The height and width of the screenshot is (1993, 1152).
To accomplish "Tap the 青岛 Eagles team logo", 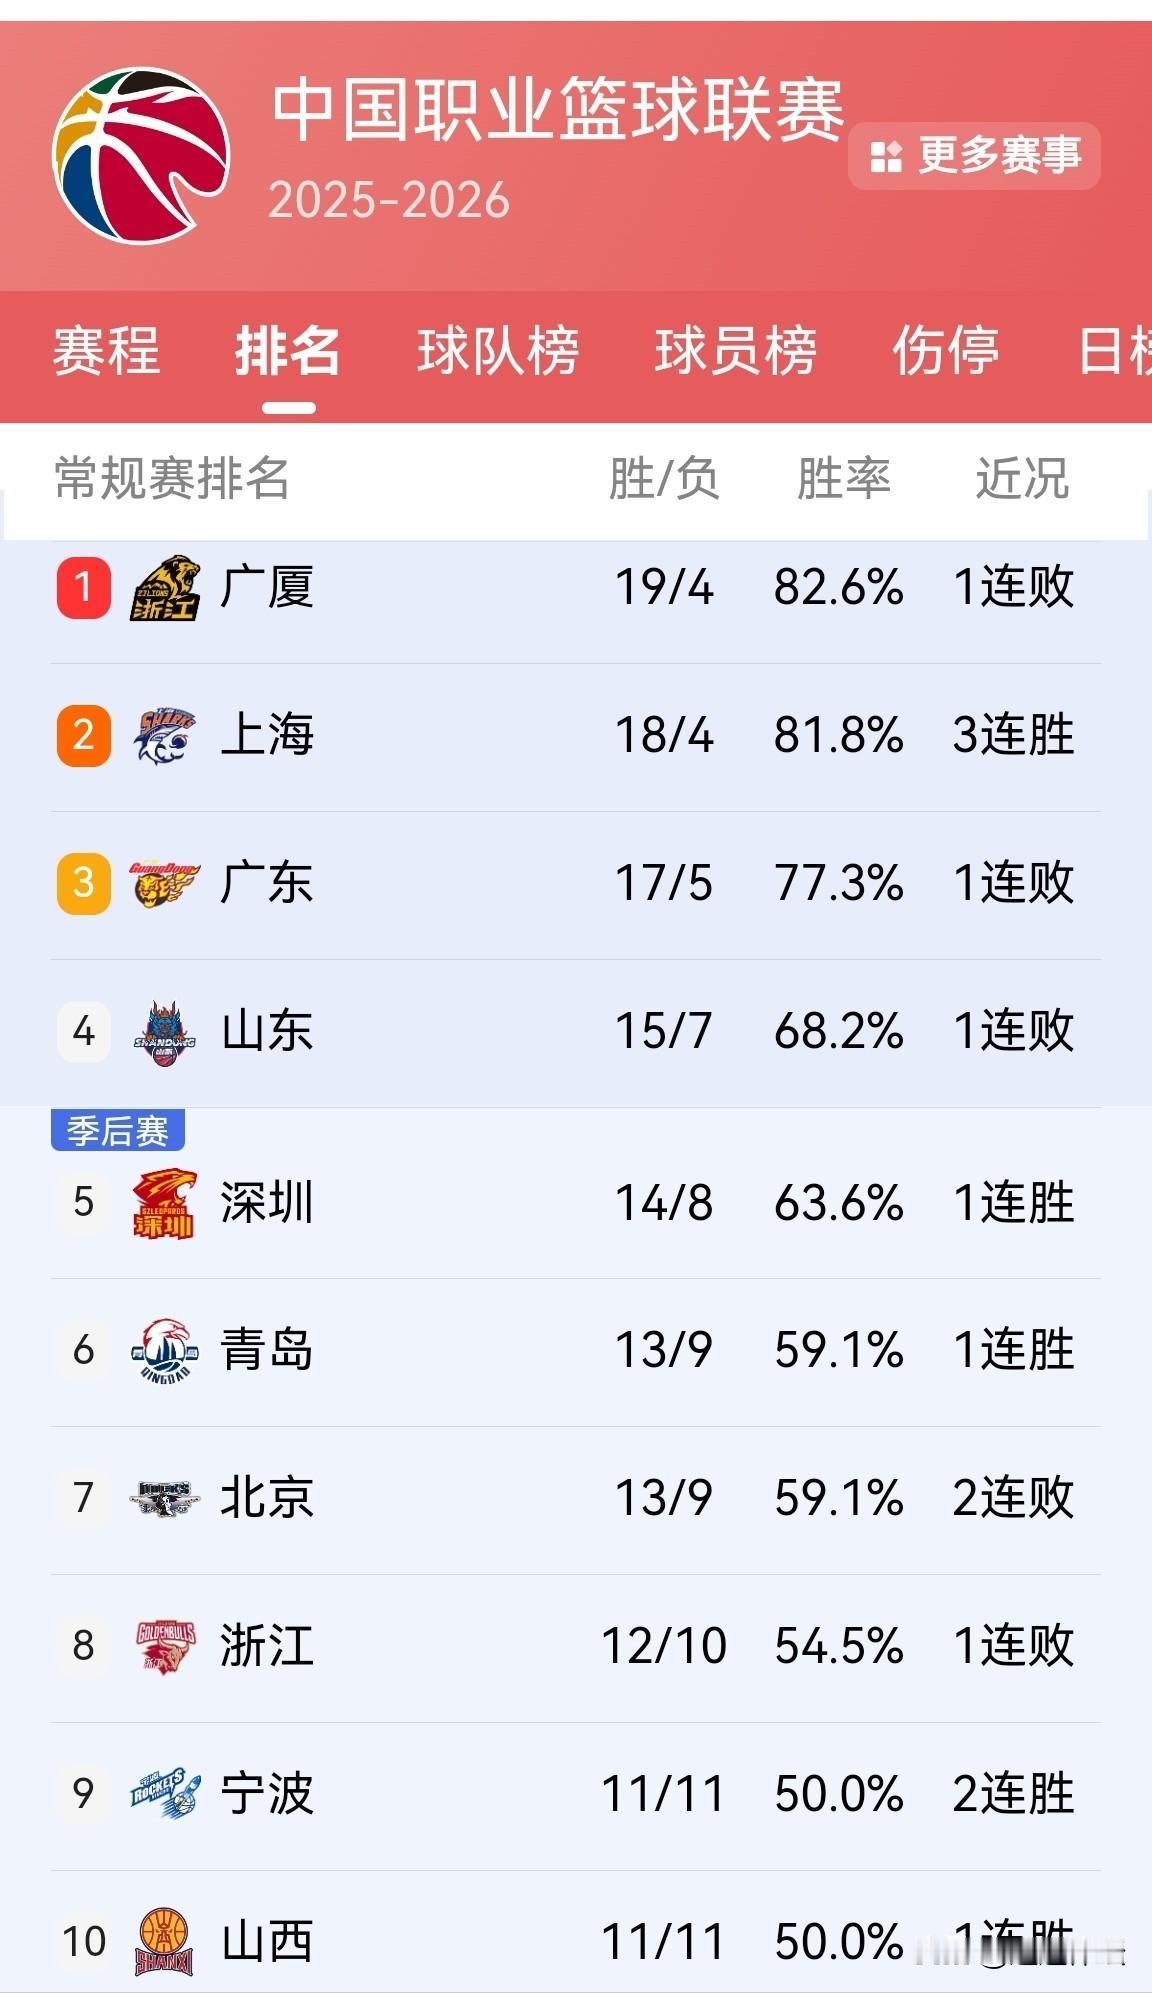I will [x=165, y=1351].
